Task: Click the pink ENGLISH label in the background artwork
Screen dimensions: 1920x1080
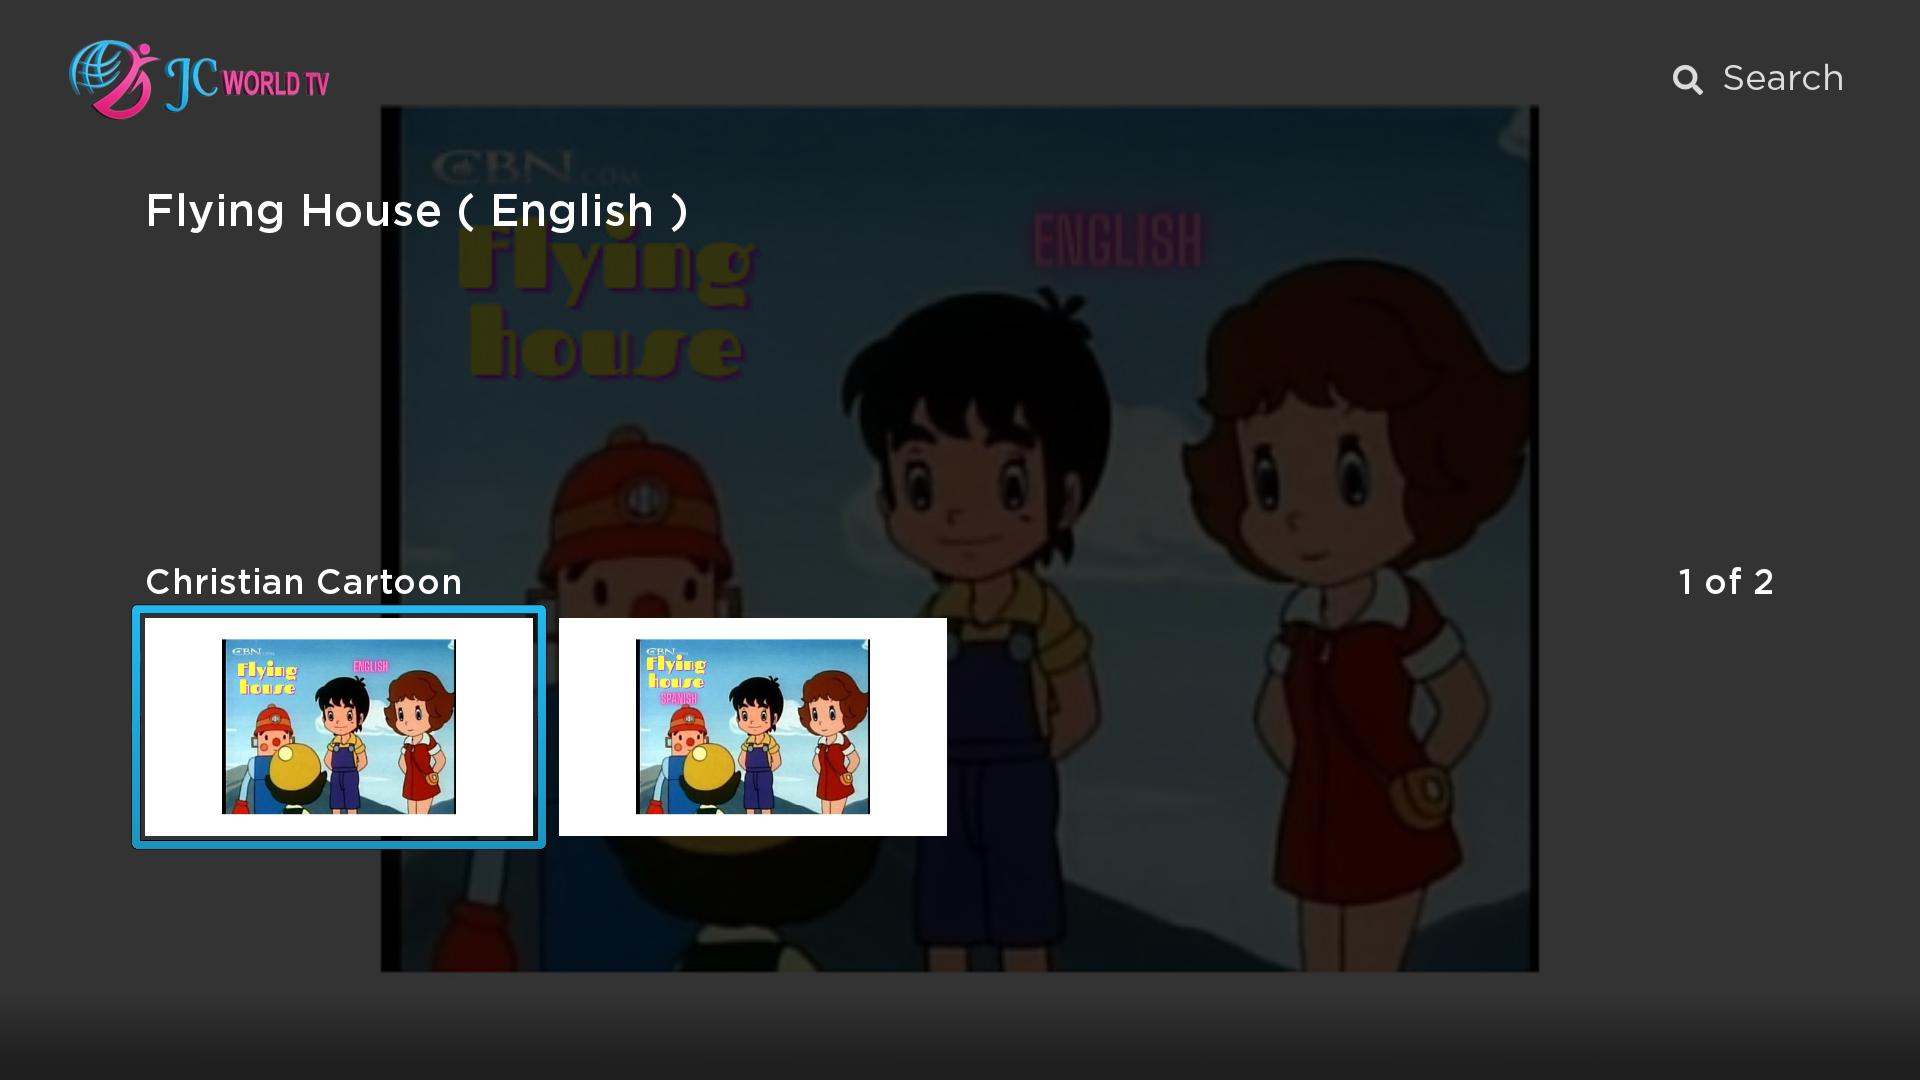Action: pos(1117,240)
